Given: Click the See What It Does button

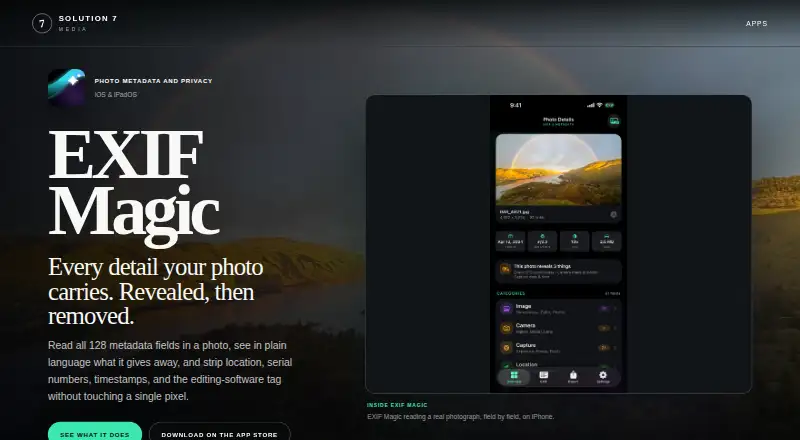Looking at the screenshot, I should (x=95, y=432).
